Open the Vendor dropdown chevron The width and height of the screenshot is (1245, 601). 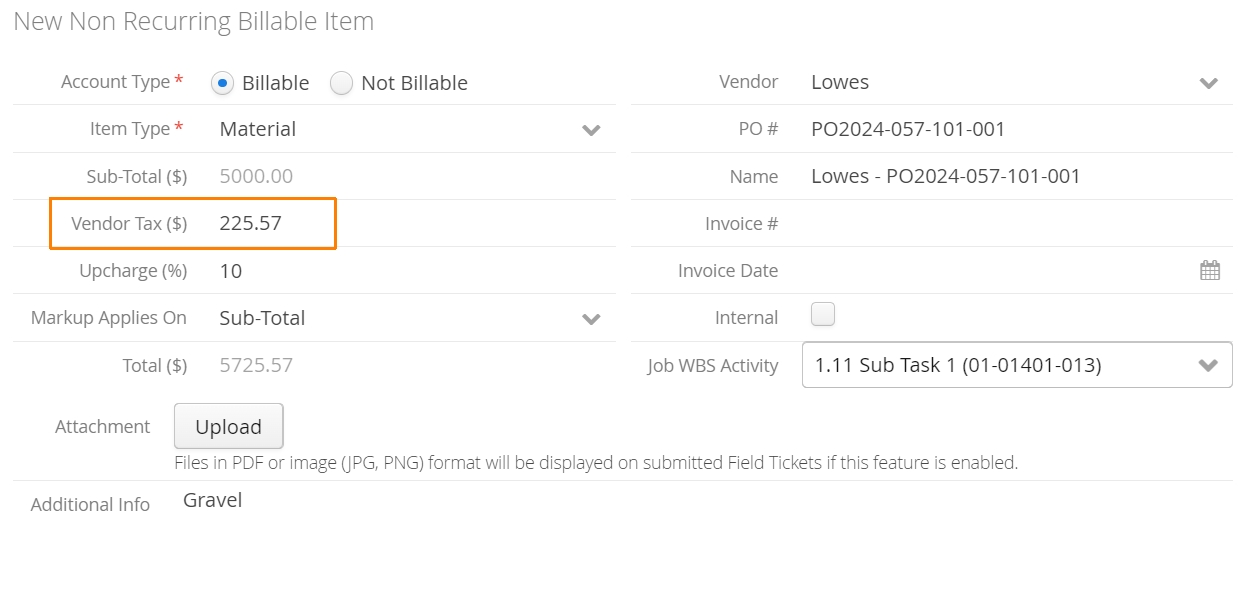[1209, 83]
